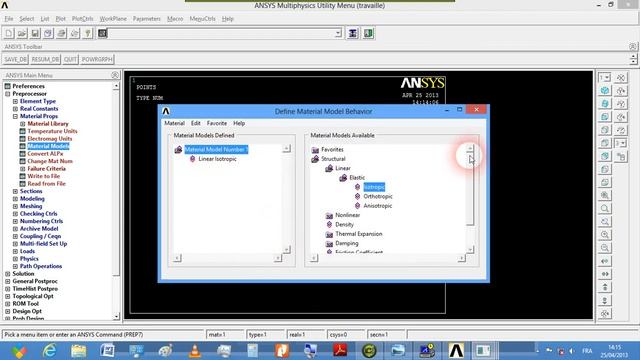The image size is (640, 360).
Task: Click the New Analysis toolbar icon
Action: tap(9, 33)
